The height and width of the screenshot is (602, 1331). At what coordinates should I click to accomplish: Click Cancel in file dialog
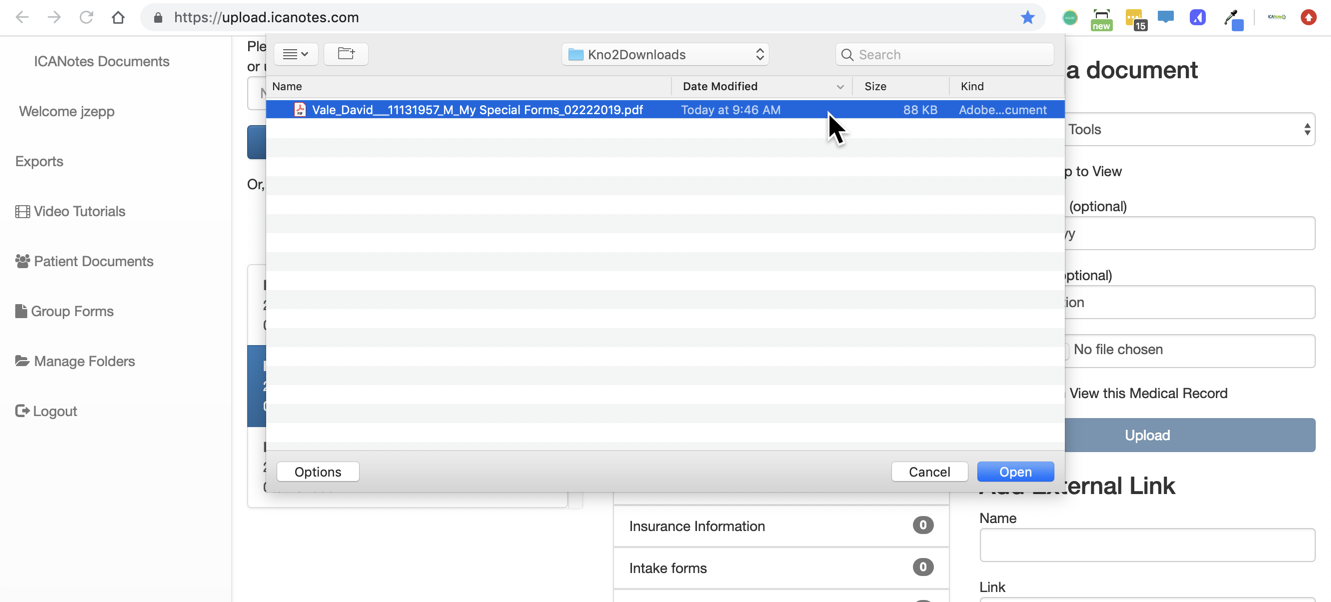click(x=929, y=472)
